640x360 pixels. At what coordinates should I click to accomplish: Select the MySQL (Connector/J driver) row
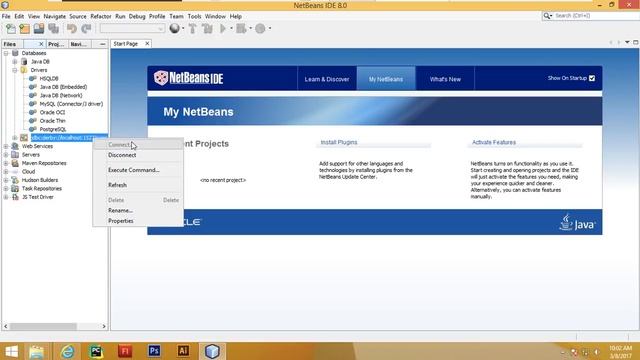point(71,104)
